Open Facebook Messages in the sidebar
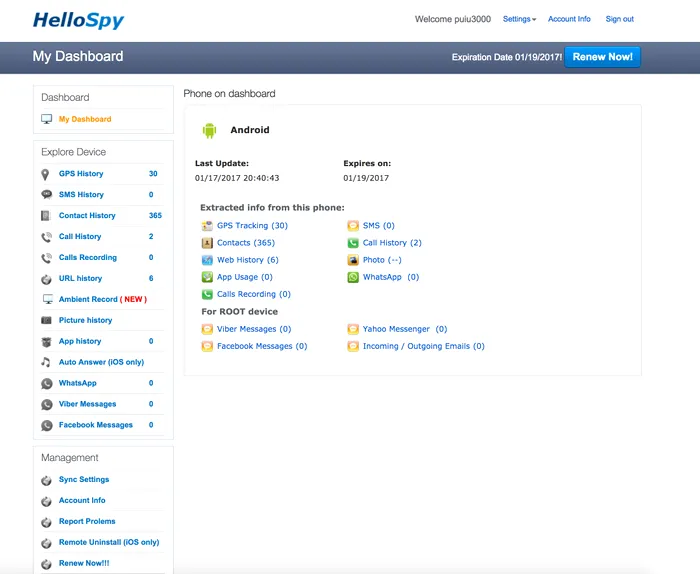This screenshot has width=700, height=574. point(96,425)
